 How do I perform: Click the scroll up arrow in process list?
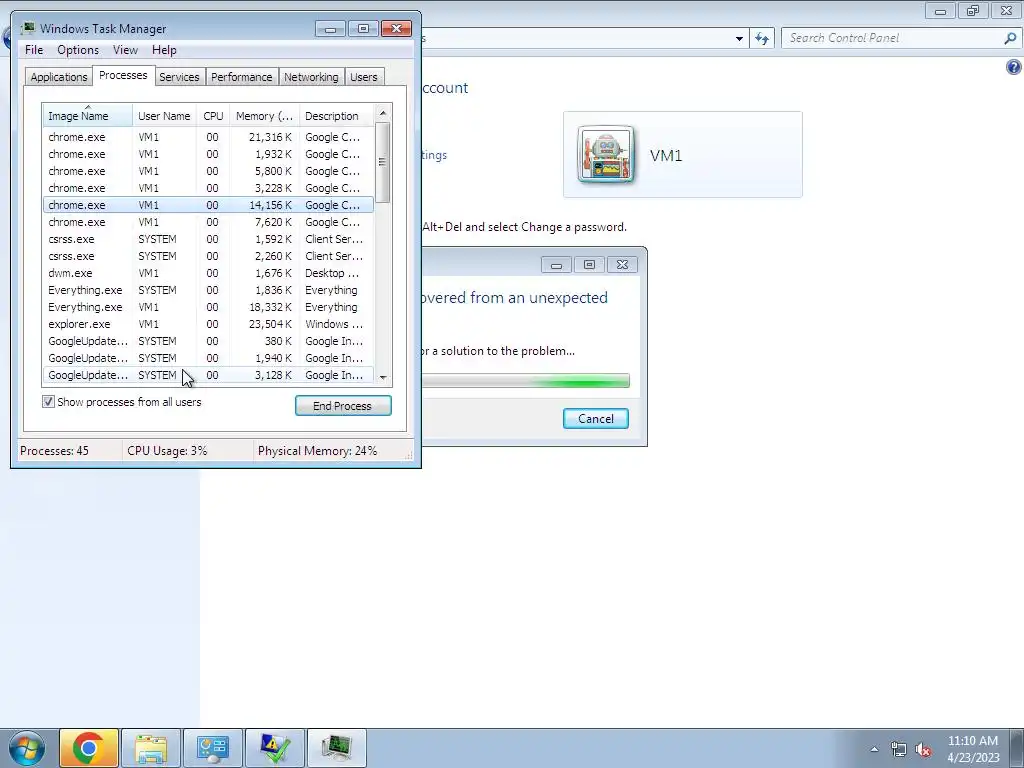click(x=383, y=113)
